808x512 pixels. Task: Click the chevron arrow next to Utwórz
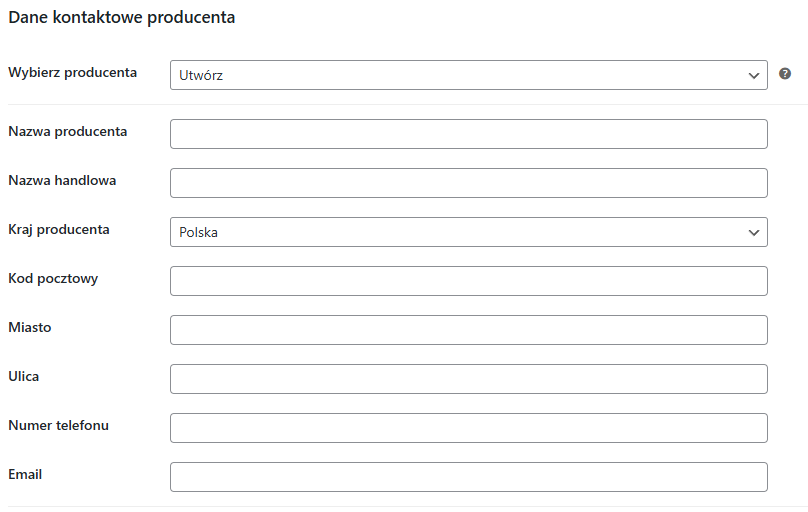tap(753, 76)
